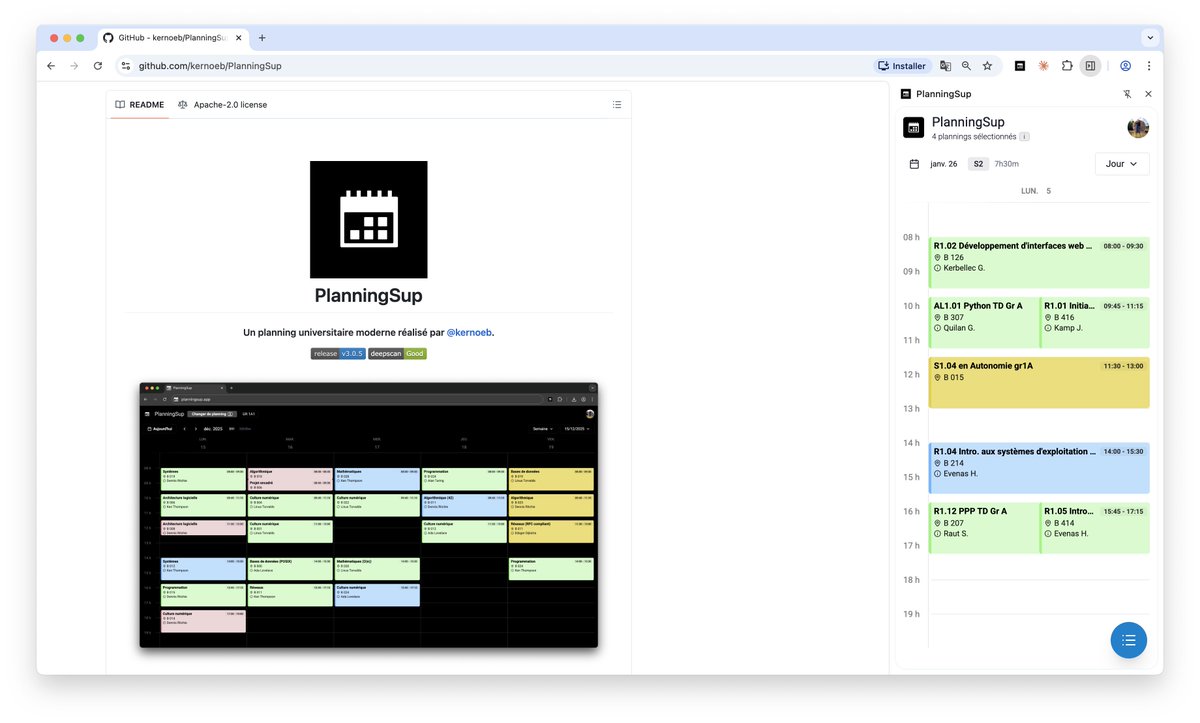Open the R1.05 Intro... 15:45 event
This screenshot has height=723, width=1200.
[x=1095, y=528]
